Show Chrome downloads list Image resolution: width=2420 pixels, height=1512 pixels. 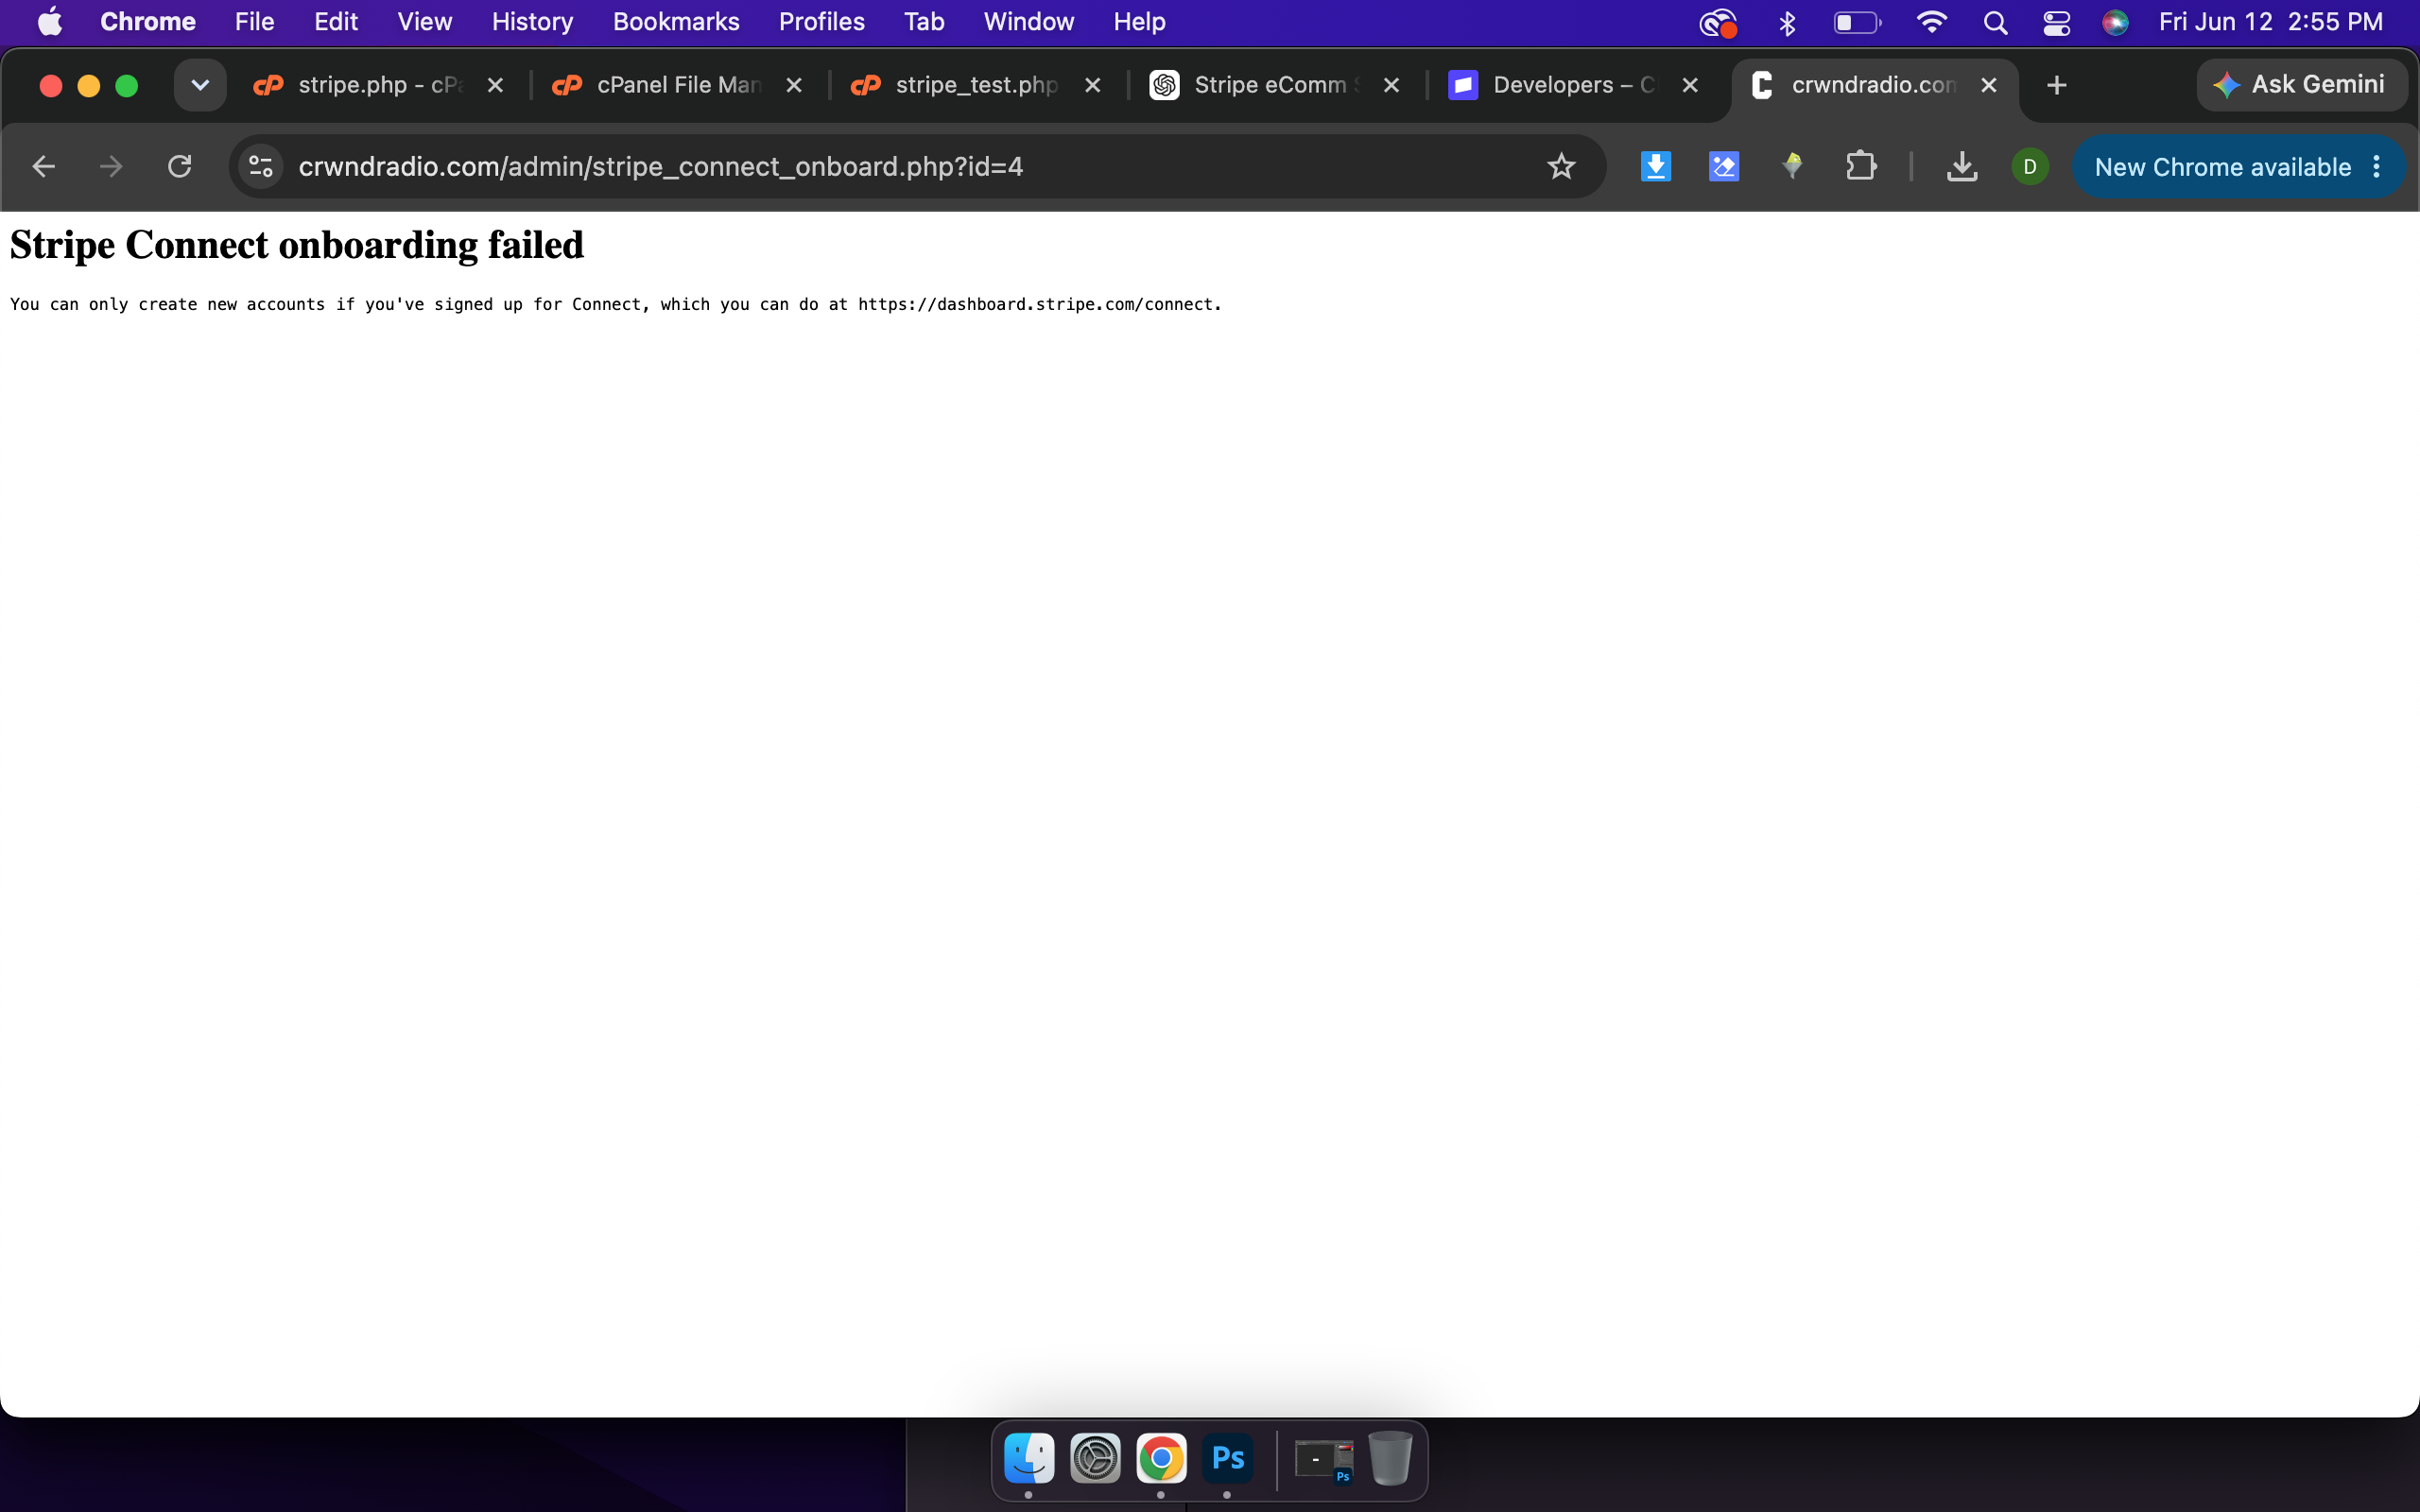click(1962, 166)
